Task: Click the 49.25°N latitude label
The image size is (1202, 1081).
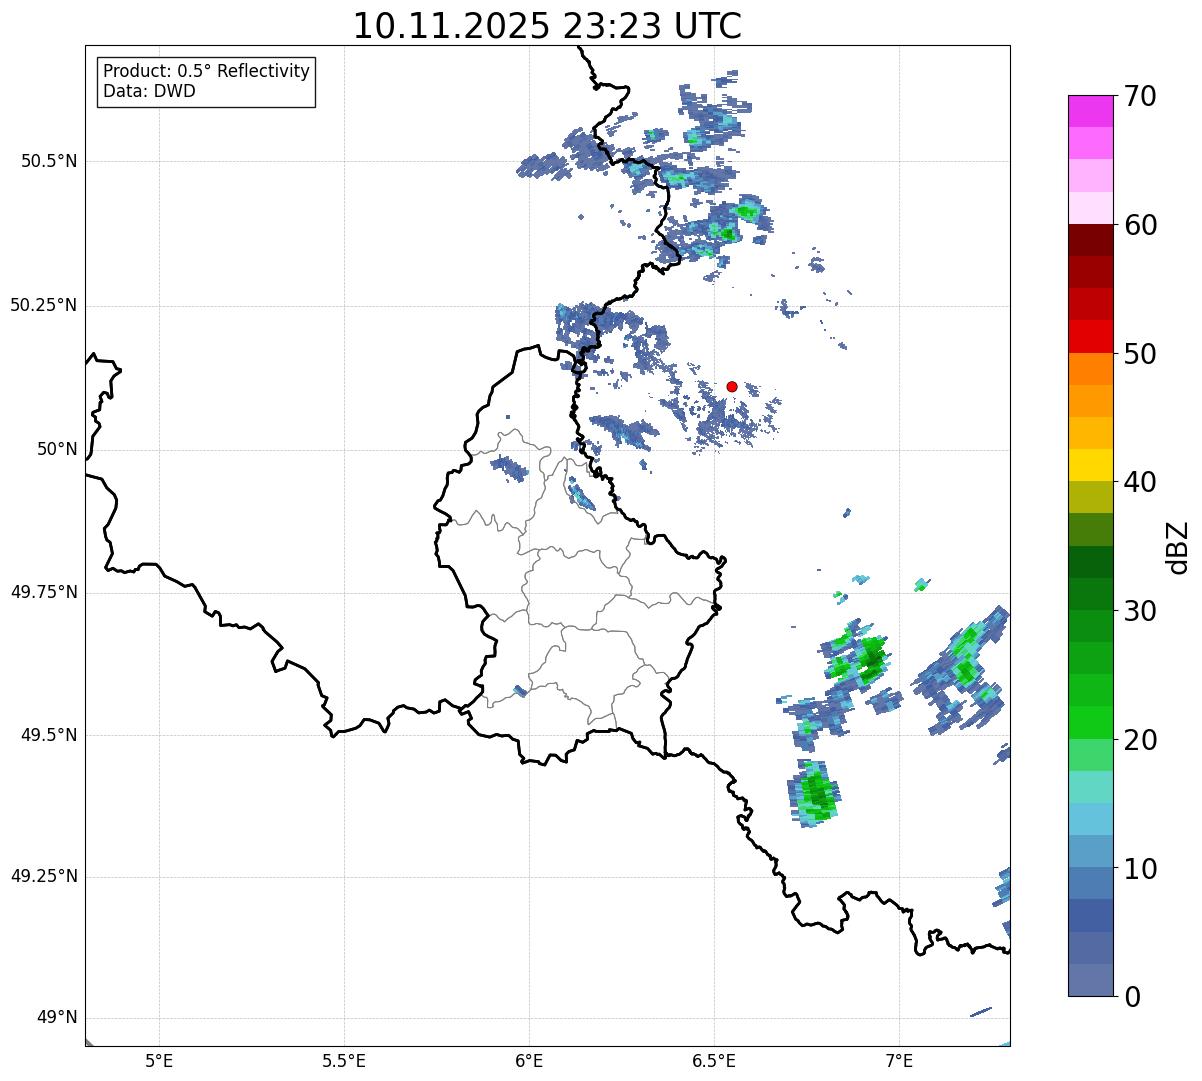Action: point(43,877)
